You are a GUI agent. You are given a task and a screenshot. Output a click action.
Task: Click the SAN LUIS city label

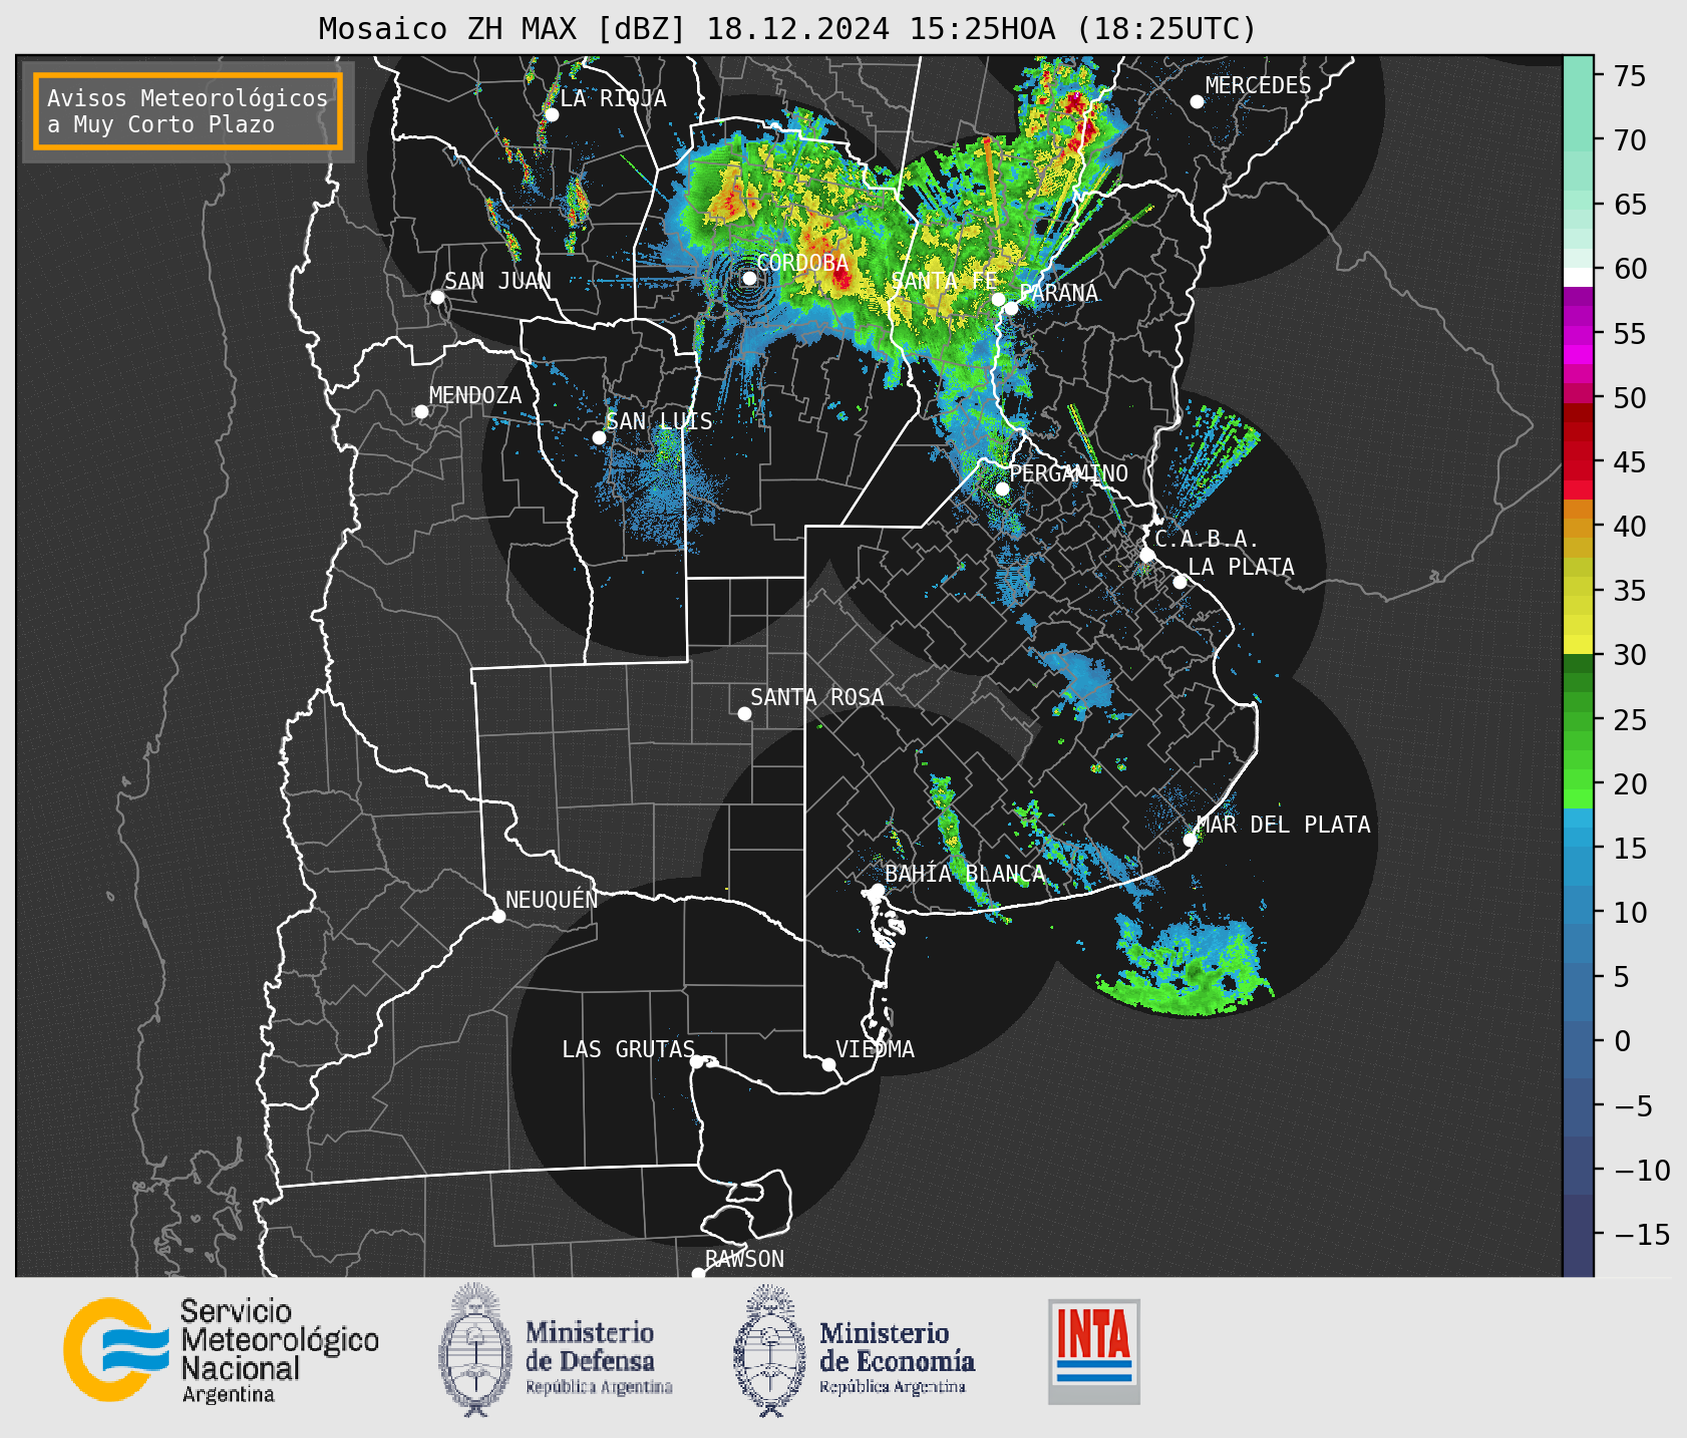pos(660,421)
